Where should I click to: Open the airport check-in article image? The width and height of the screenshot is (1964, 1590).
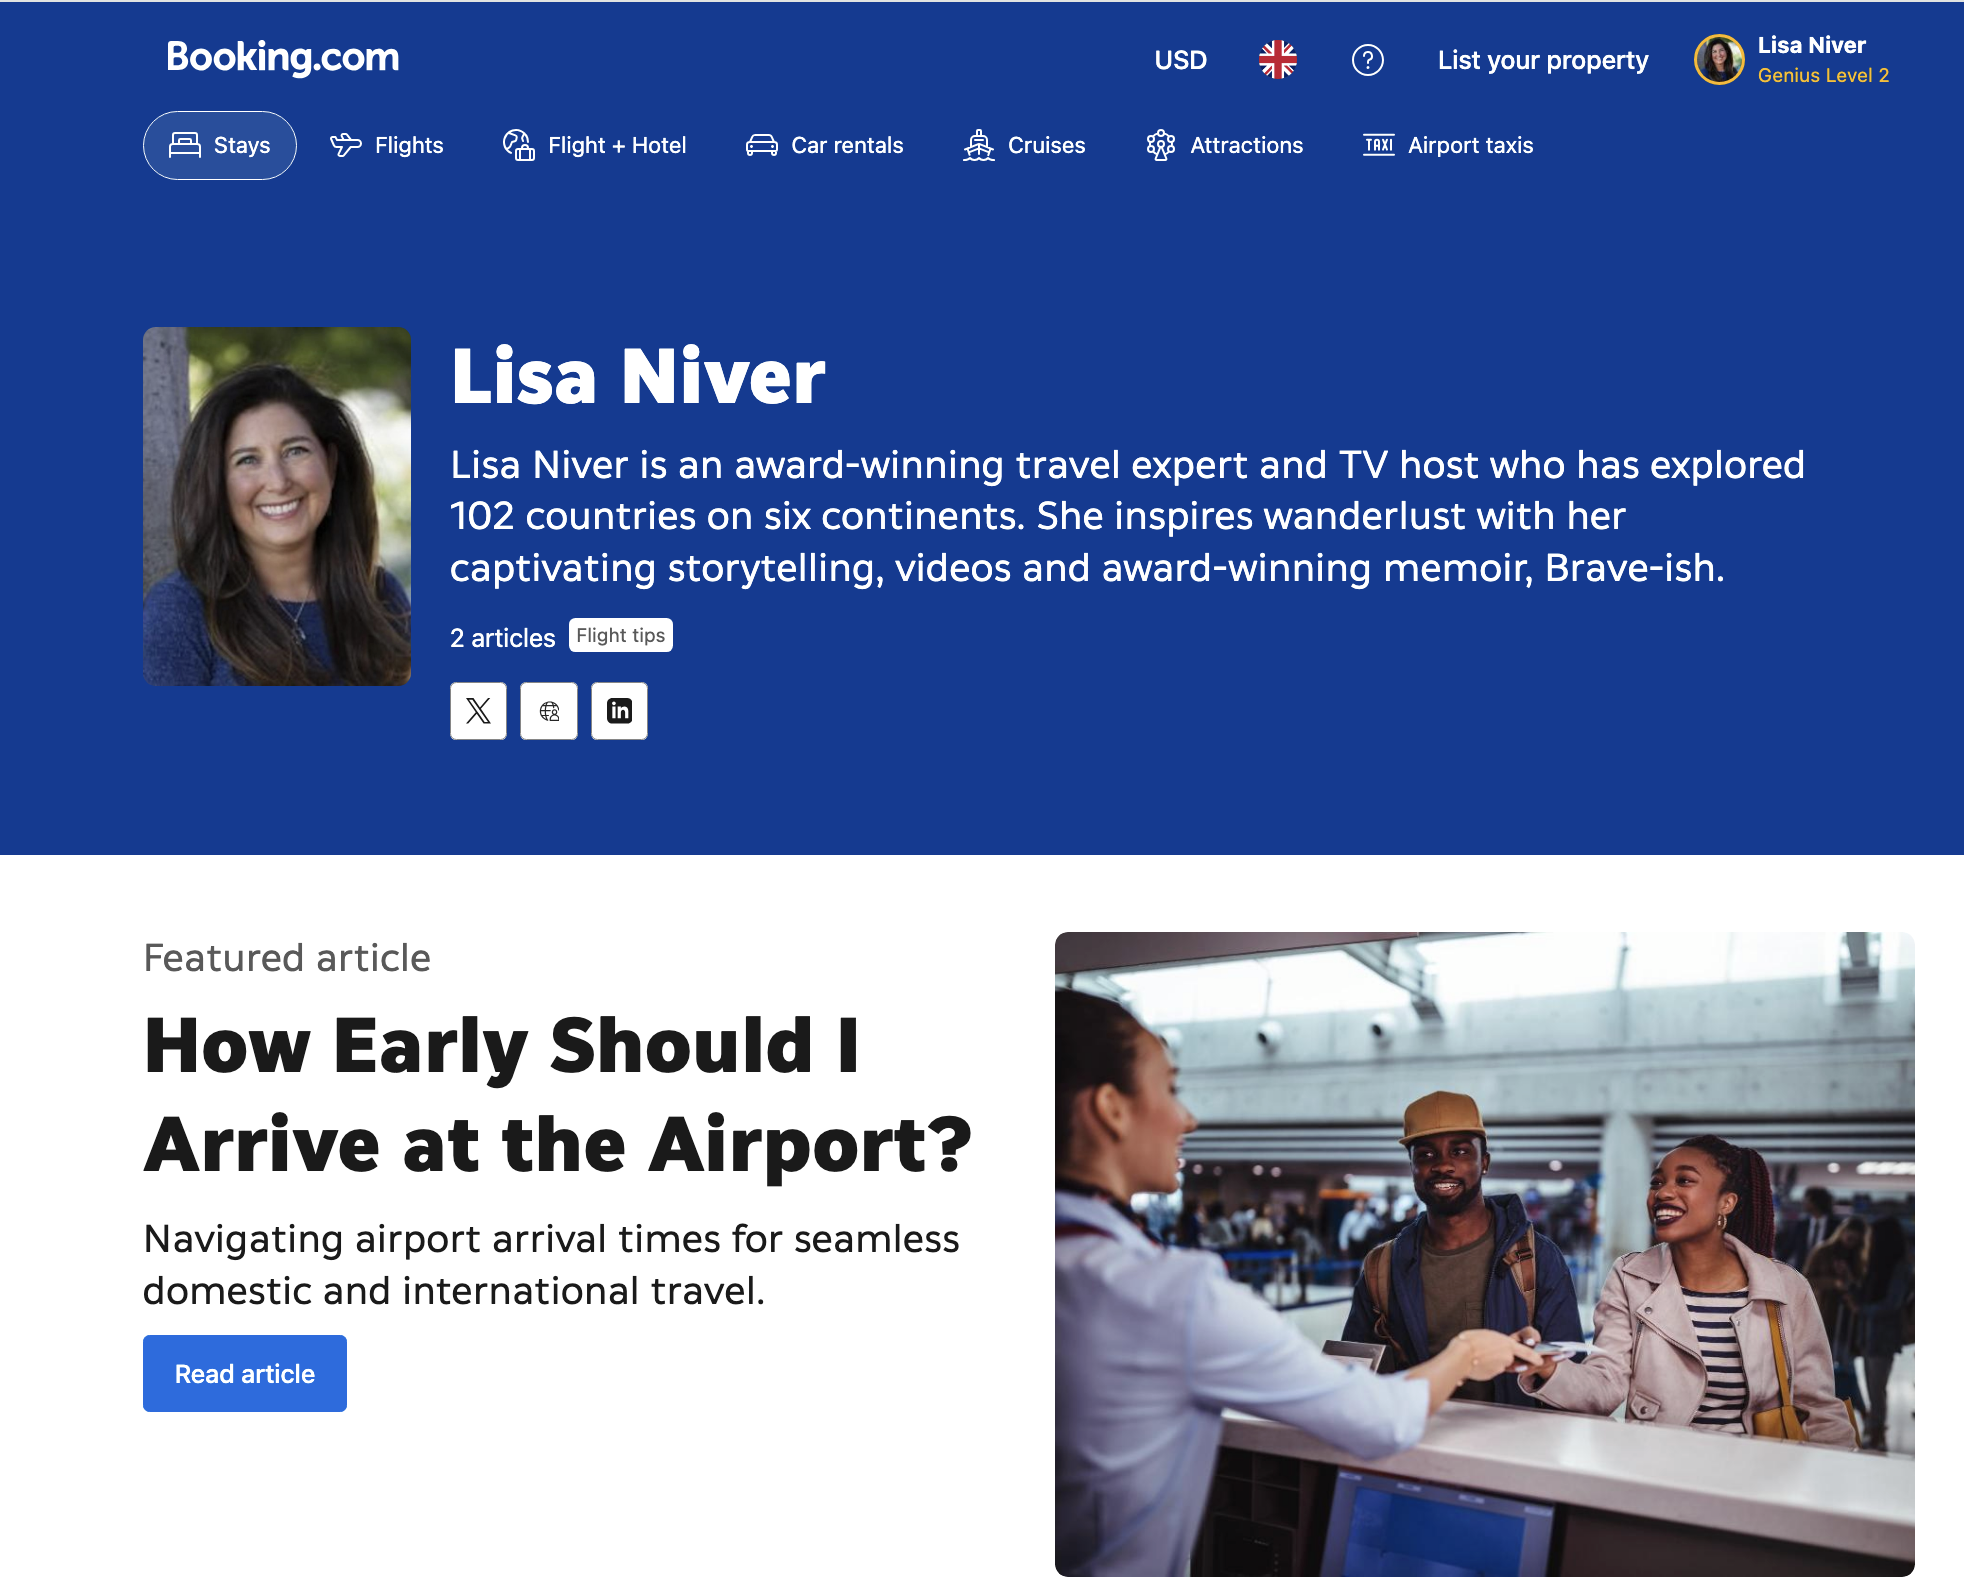(1484, 1254)
